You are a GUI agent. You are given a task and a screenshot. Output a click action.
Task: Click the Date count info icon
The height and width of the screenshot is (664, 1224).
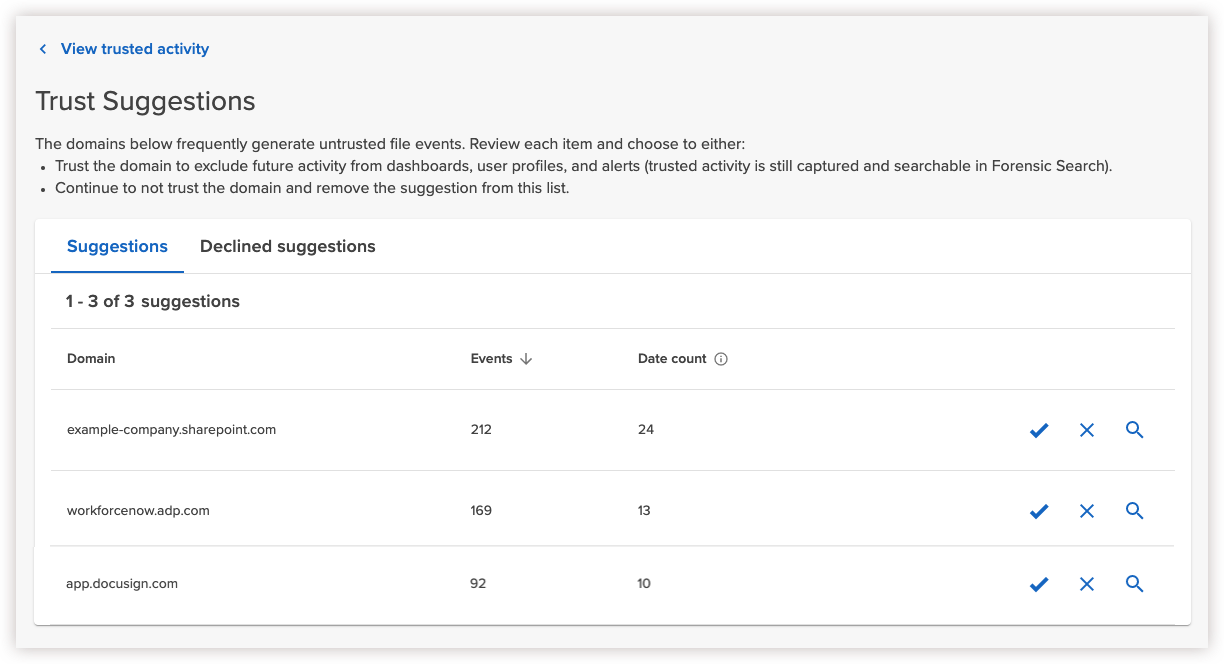721,359
